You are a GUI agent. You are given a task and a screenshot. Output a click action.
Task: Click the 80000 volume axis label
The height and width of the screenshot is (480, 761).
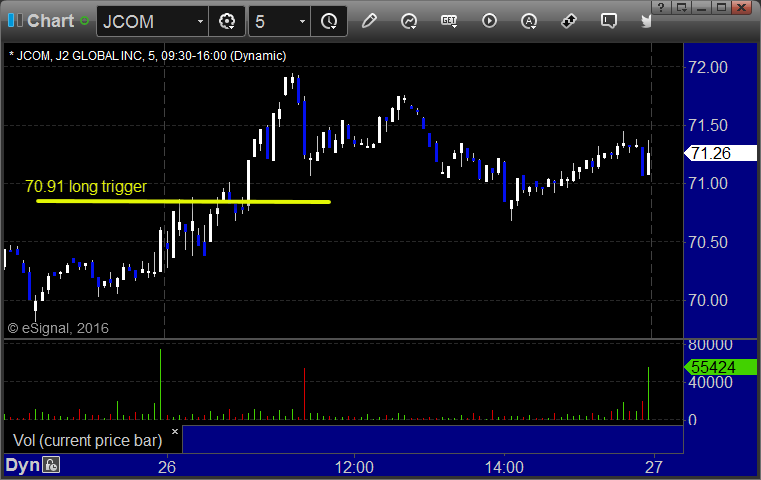point(711,345)
